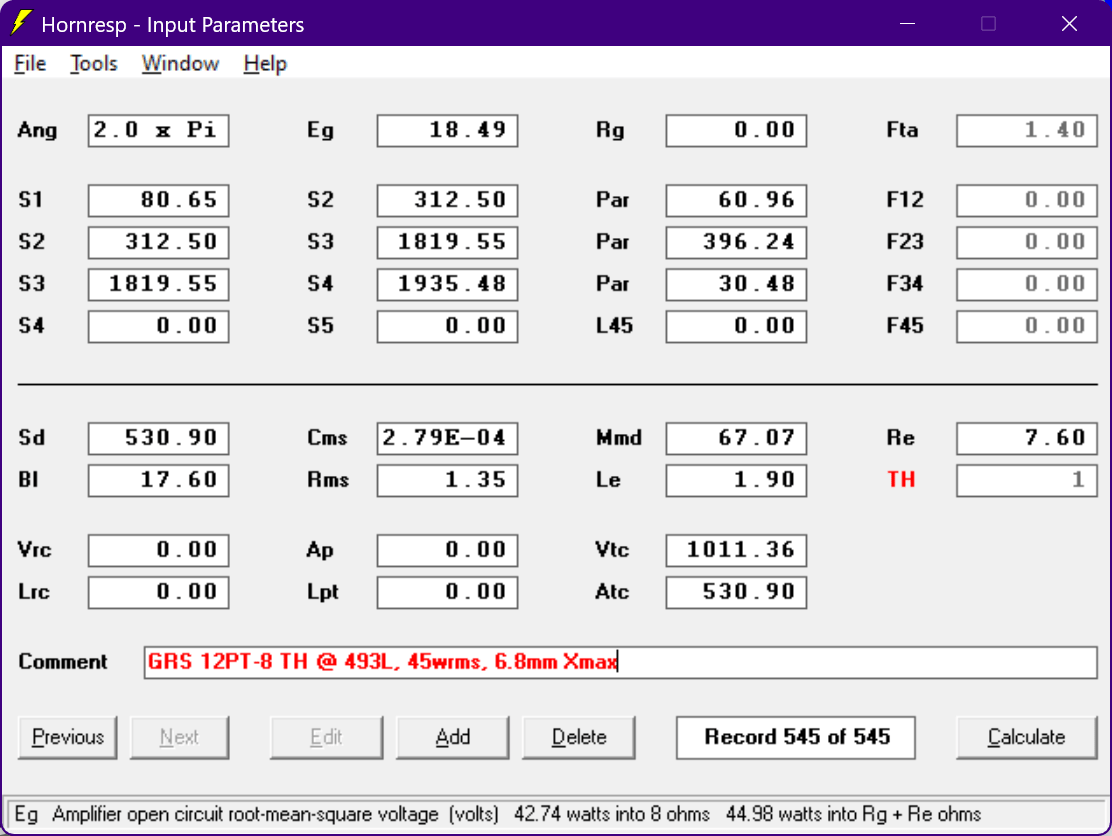Click the Par label beside 60.96
This screenshot has height=836, width=1112.
pos(613,201)
